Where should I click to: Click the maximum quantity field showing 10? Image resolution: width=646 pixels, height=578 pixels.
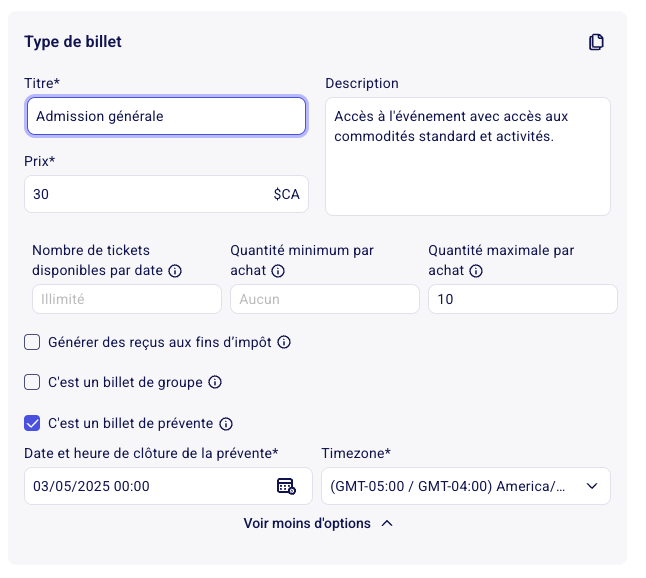[523, 299]
